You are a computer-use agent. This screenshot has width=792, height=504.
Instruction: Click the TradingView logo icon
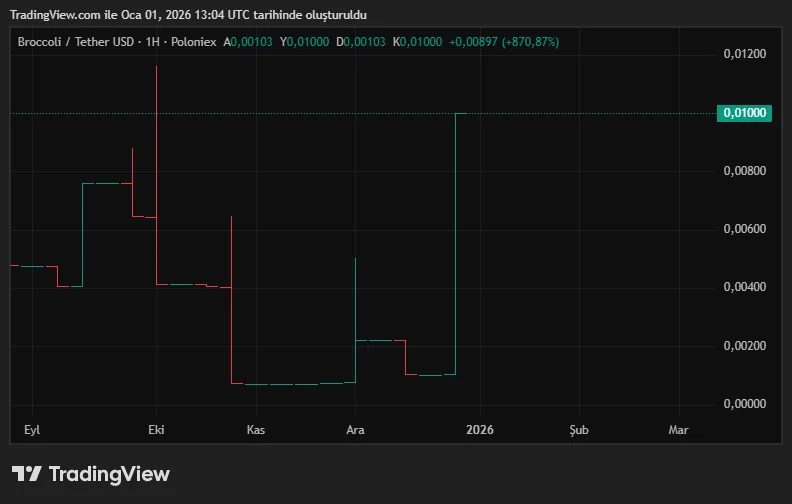(x=27, y=474)
